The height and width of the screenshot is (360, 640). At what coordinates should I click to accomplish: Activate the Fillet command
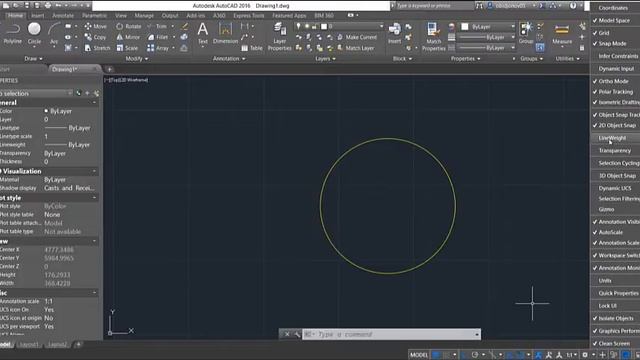pyautogui.click(x=158, y=37)
